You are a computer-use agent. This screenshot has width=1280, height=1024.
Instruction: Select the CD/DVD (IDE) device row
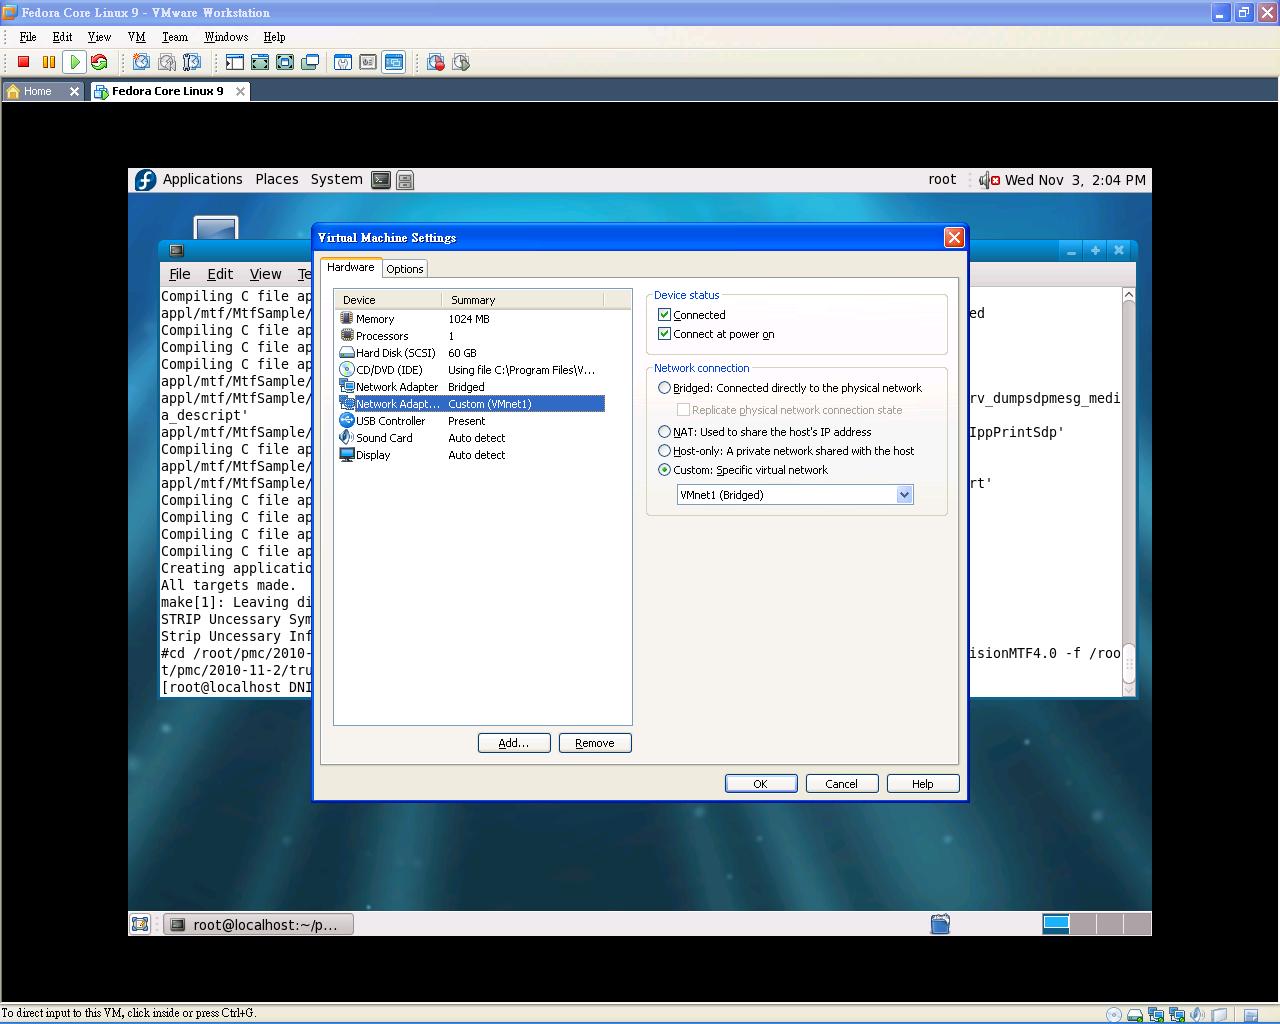tap(471, 370)
